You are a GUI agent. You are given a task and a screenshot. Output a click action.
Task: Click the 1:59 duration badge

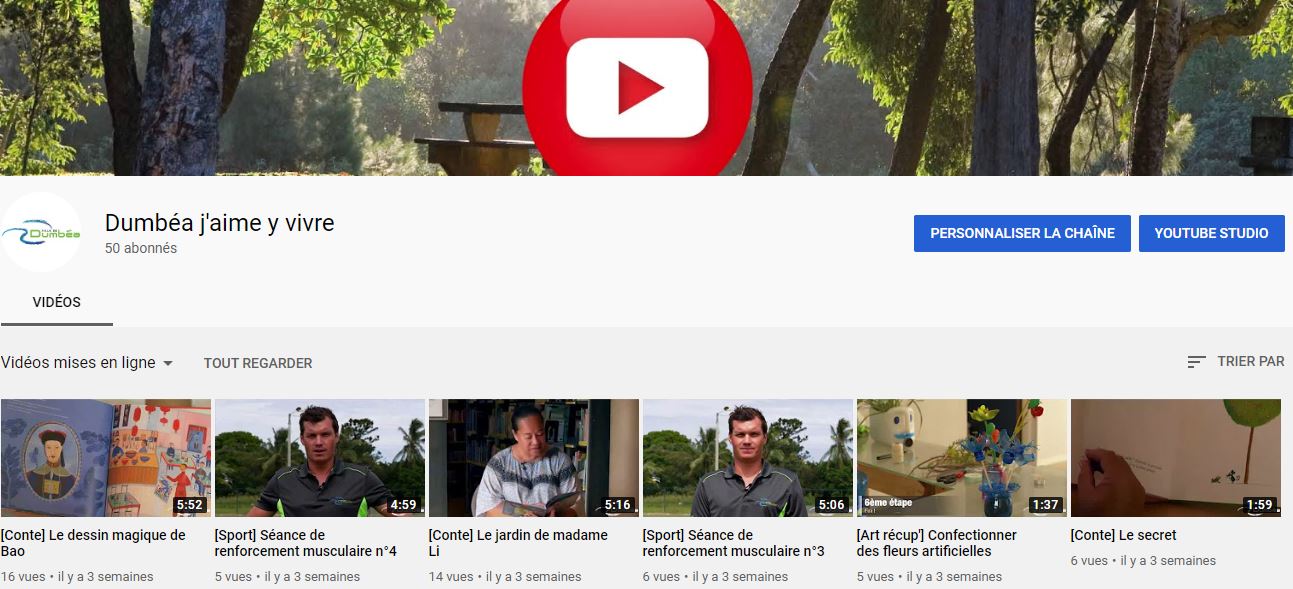pyautogui.click(x=1260, y=505)
